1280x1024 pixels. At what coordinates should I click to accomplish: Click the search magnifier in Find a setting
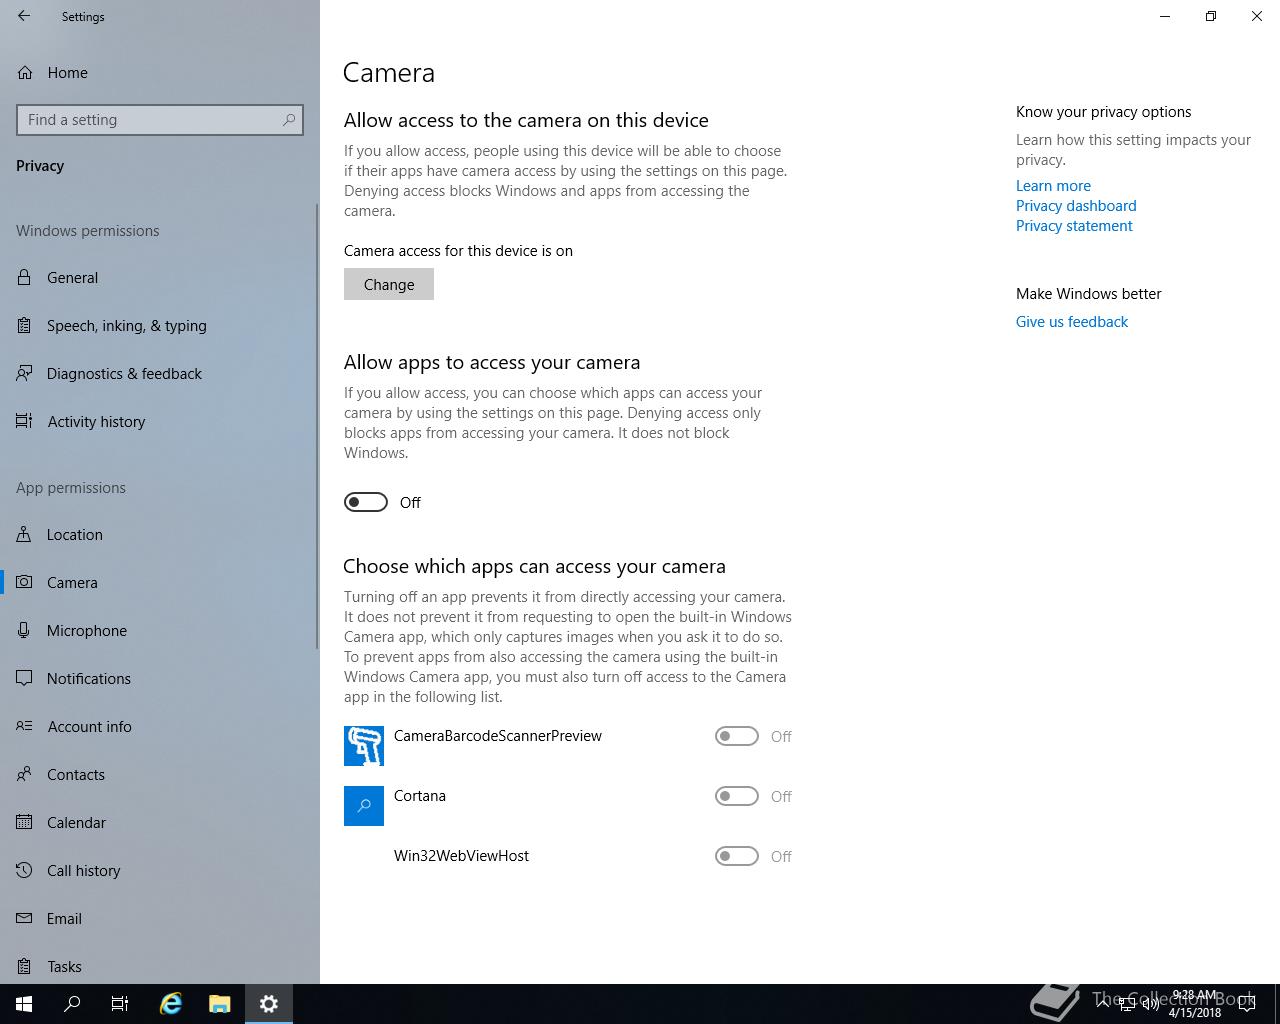(x=289, y=119)
